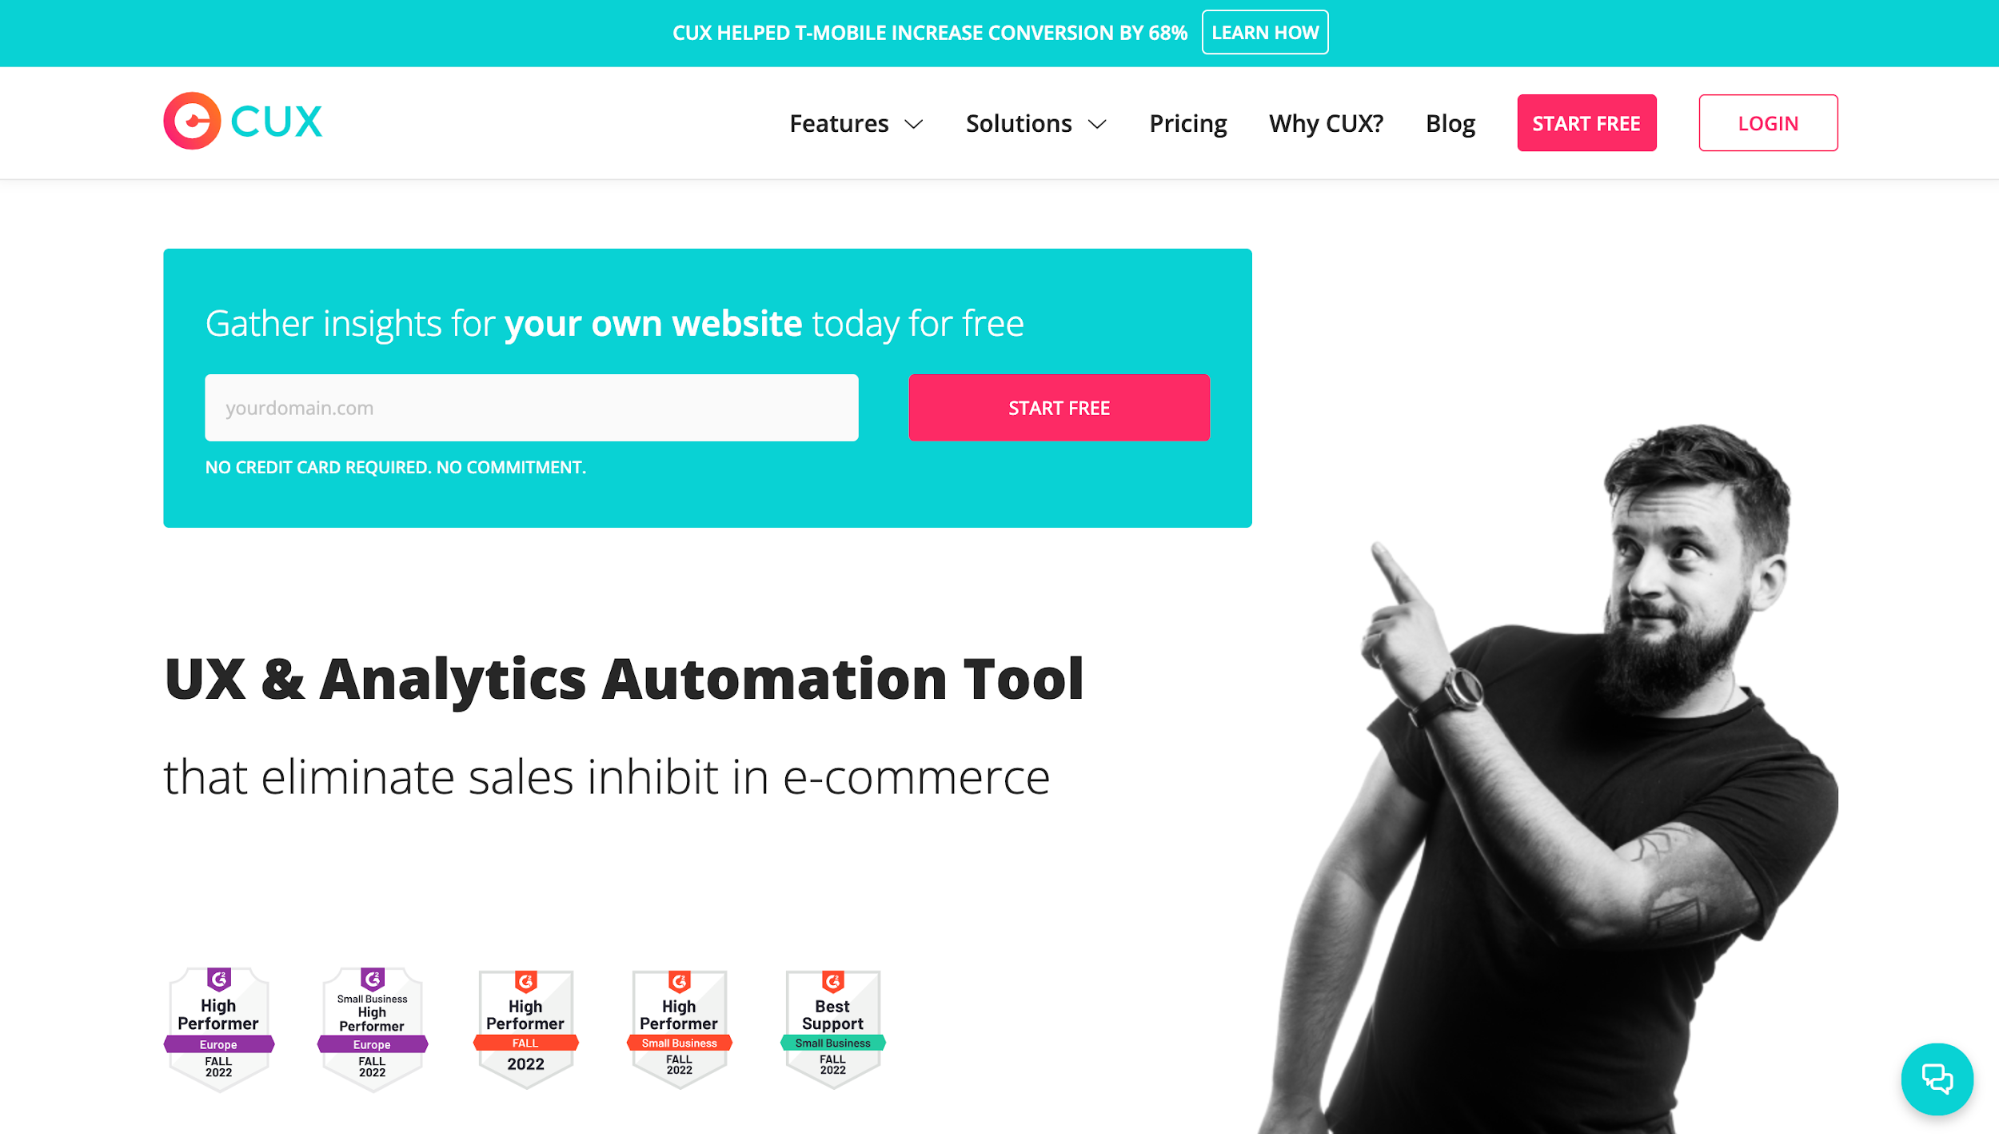Expand the Solutions dropdown menu

click(1037, 122)
